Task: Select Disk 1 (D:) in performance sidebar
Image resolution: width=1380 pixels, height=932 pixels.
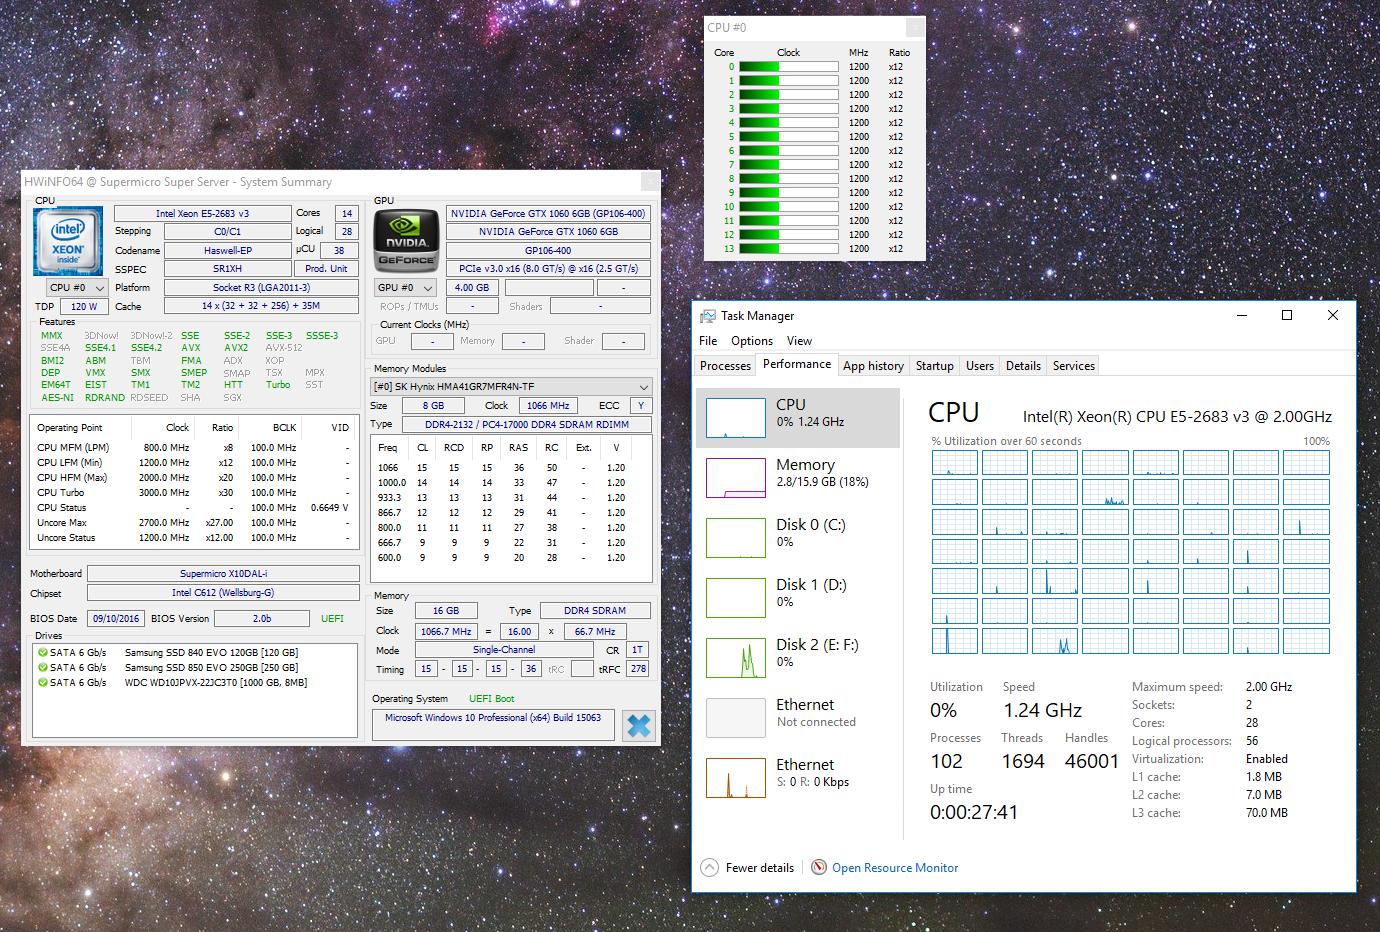Action: coord(798,597)
